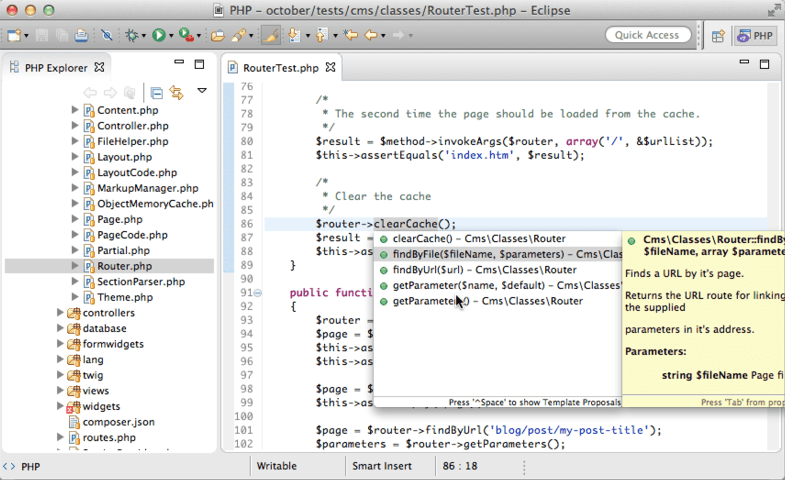
Task: Select the PHP perspective button
Action: (756, 36)
